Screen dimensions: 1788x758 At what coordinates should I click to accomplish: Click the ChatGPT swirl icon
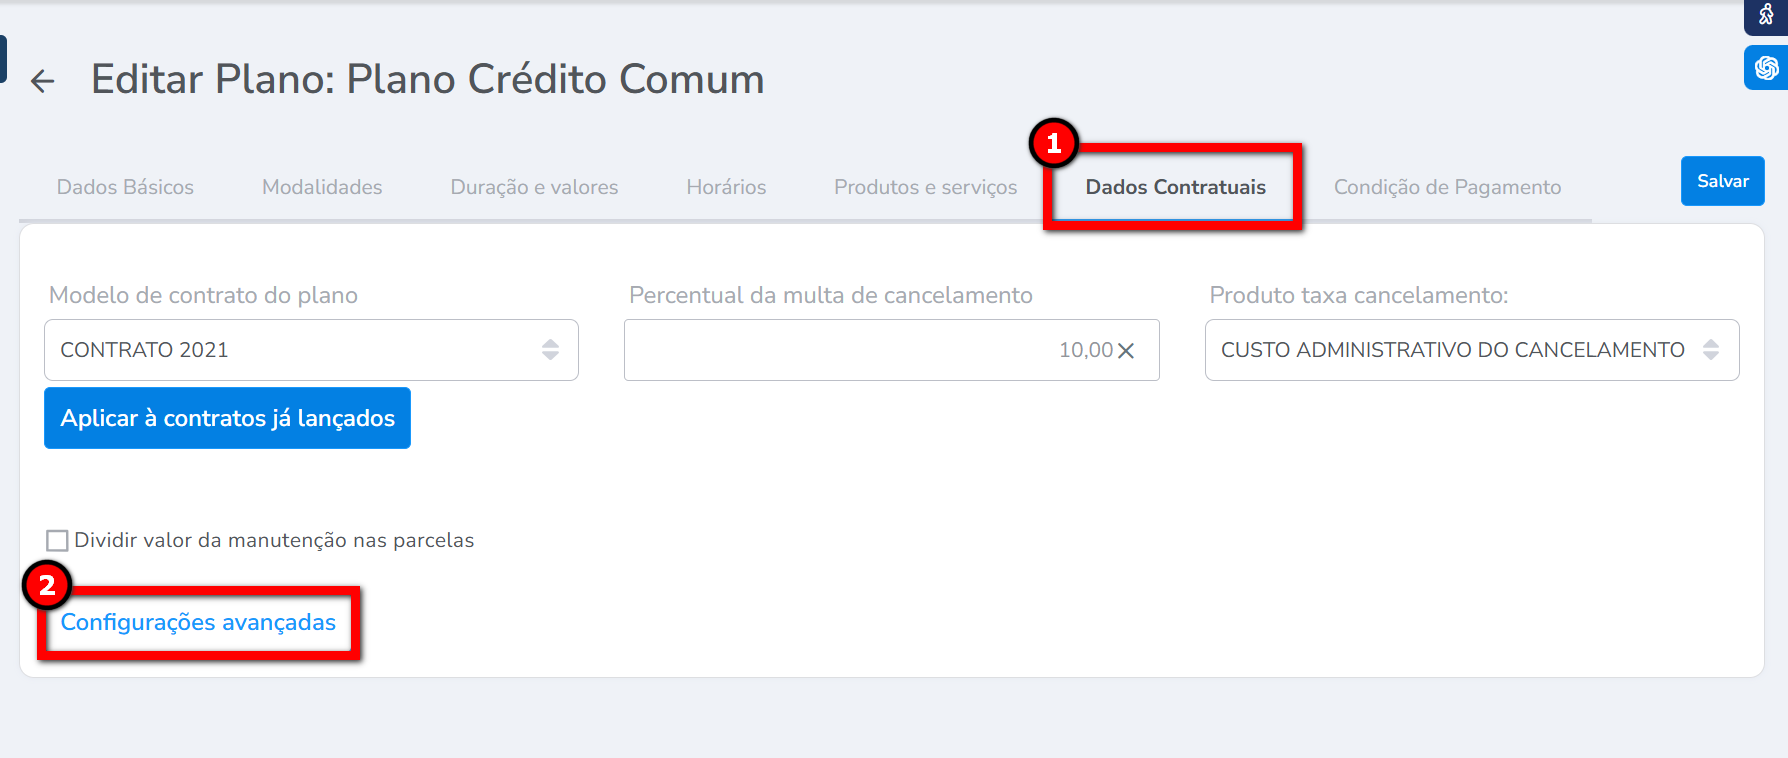1766,68
